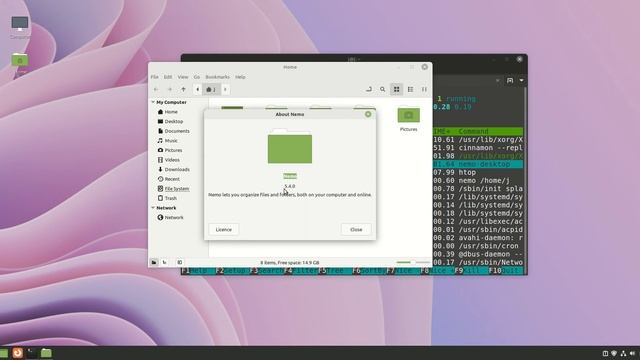640x360 pixels.
Task: Click the home path button in location bar
Action: 211,89
